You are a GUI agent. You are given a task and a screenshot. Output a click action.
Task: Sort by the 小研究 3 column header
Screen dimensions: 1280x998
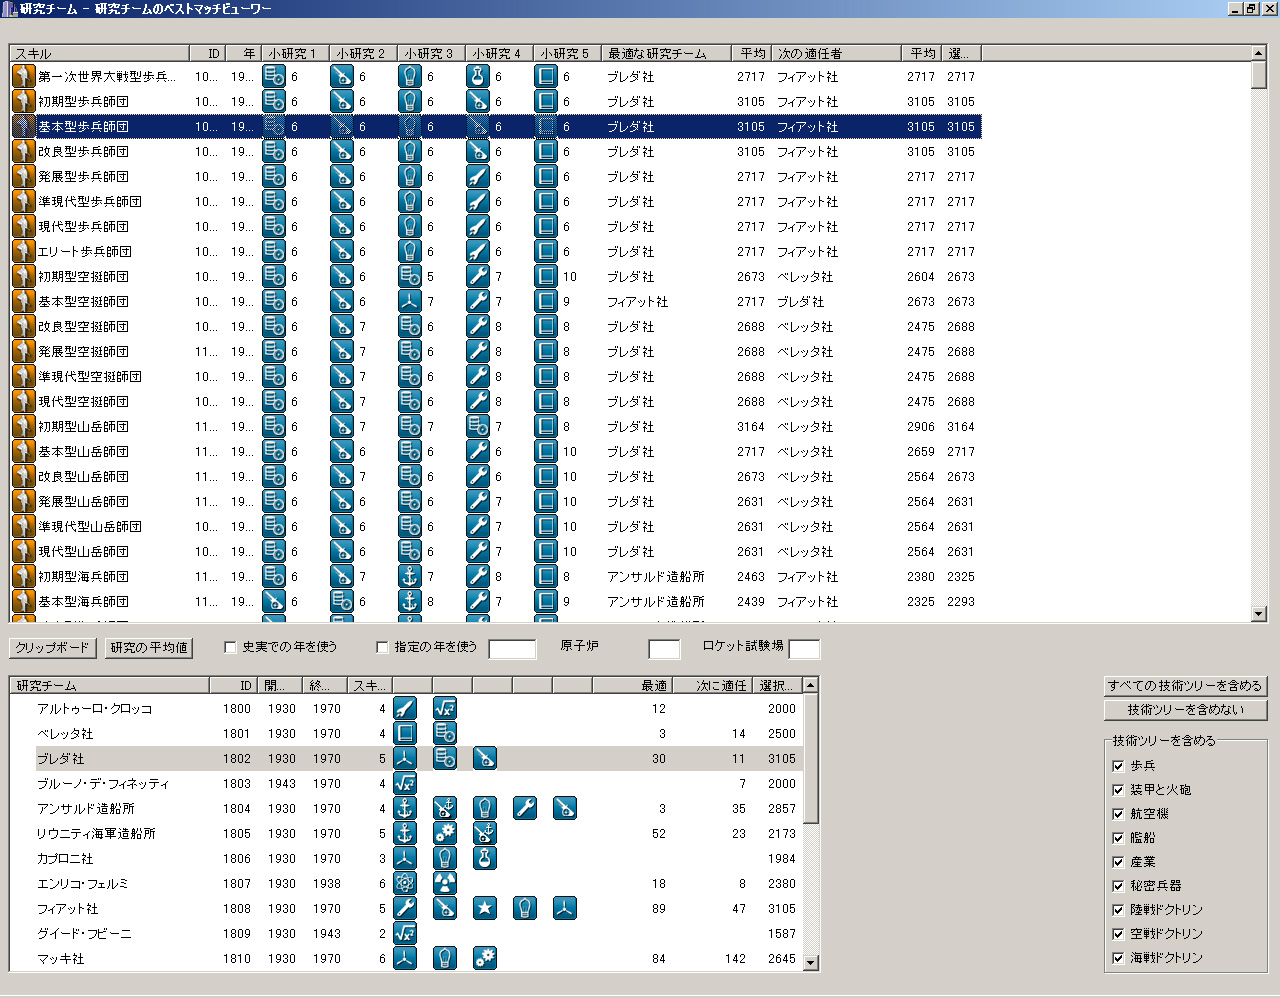(429, 53)
